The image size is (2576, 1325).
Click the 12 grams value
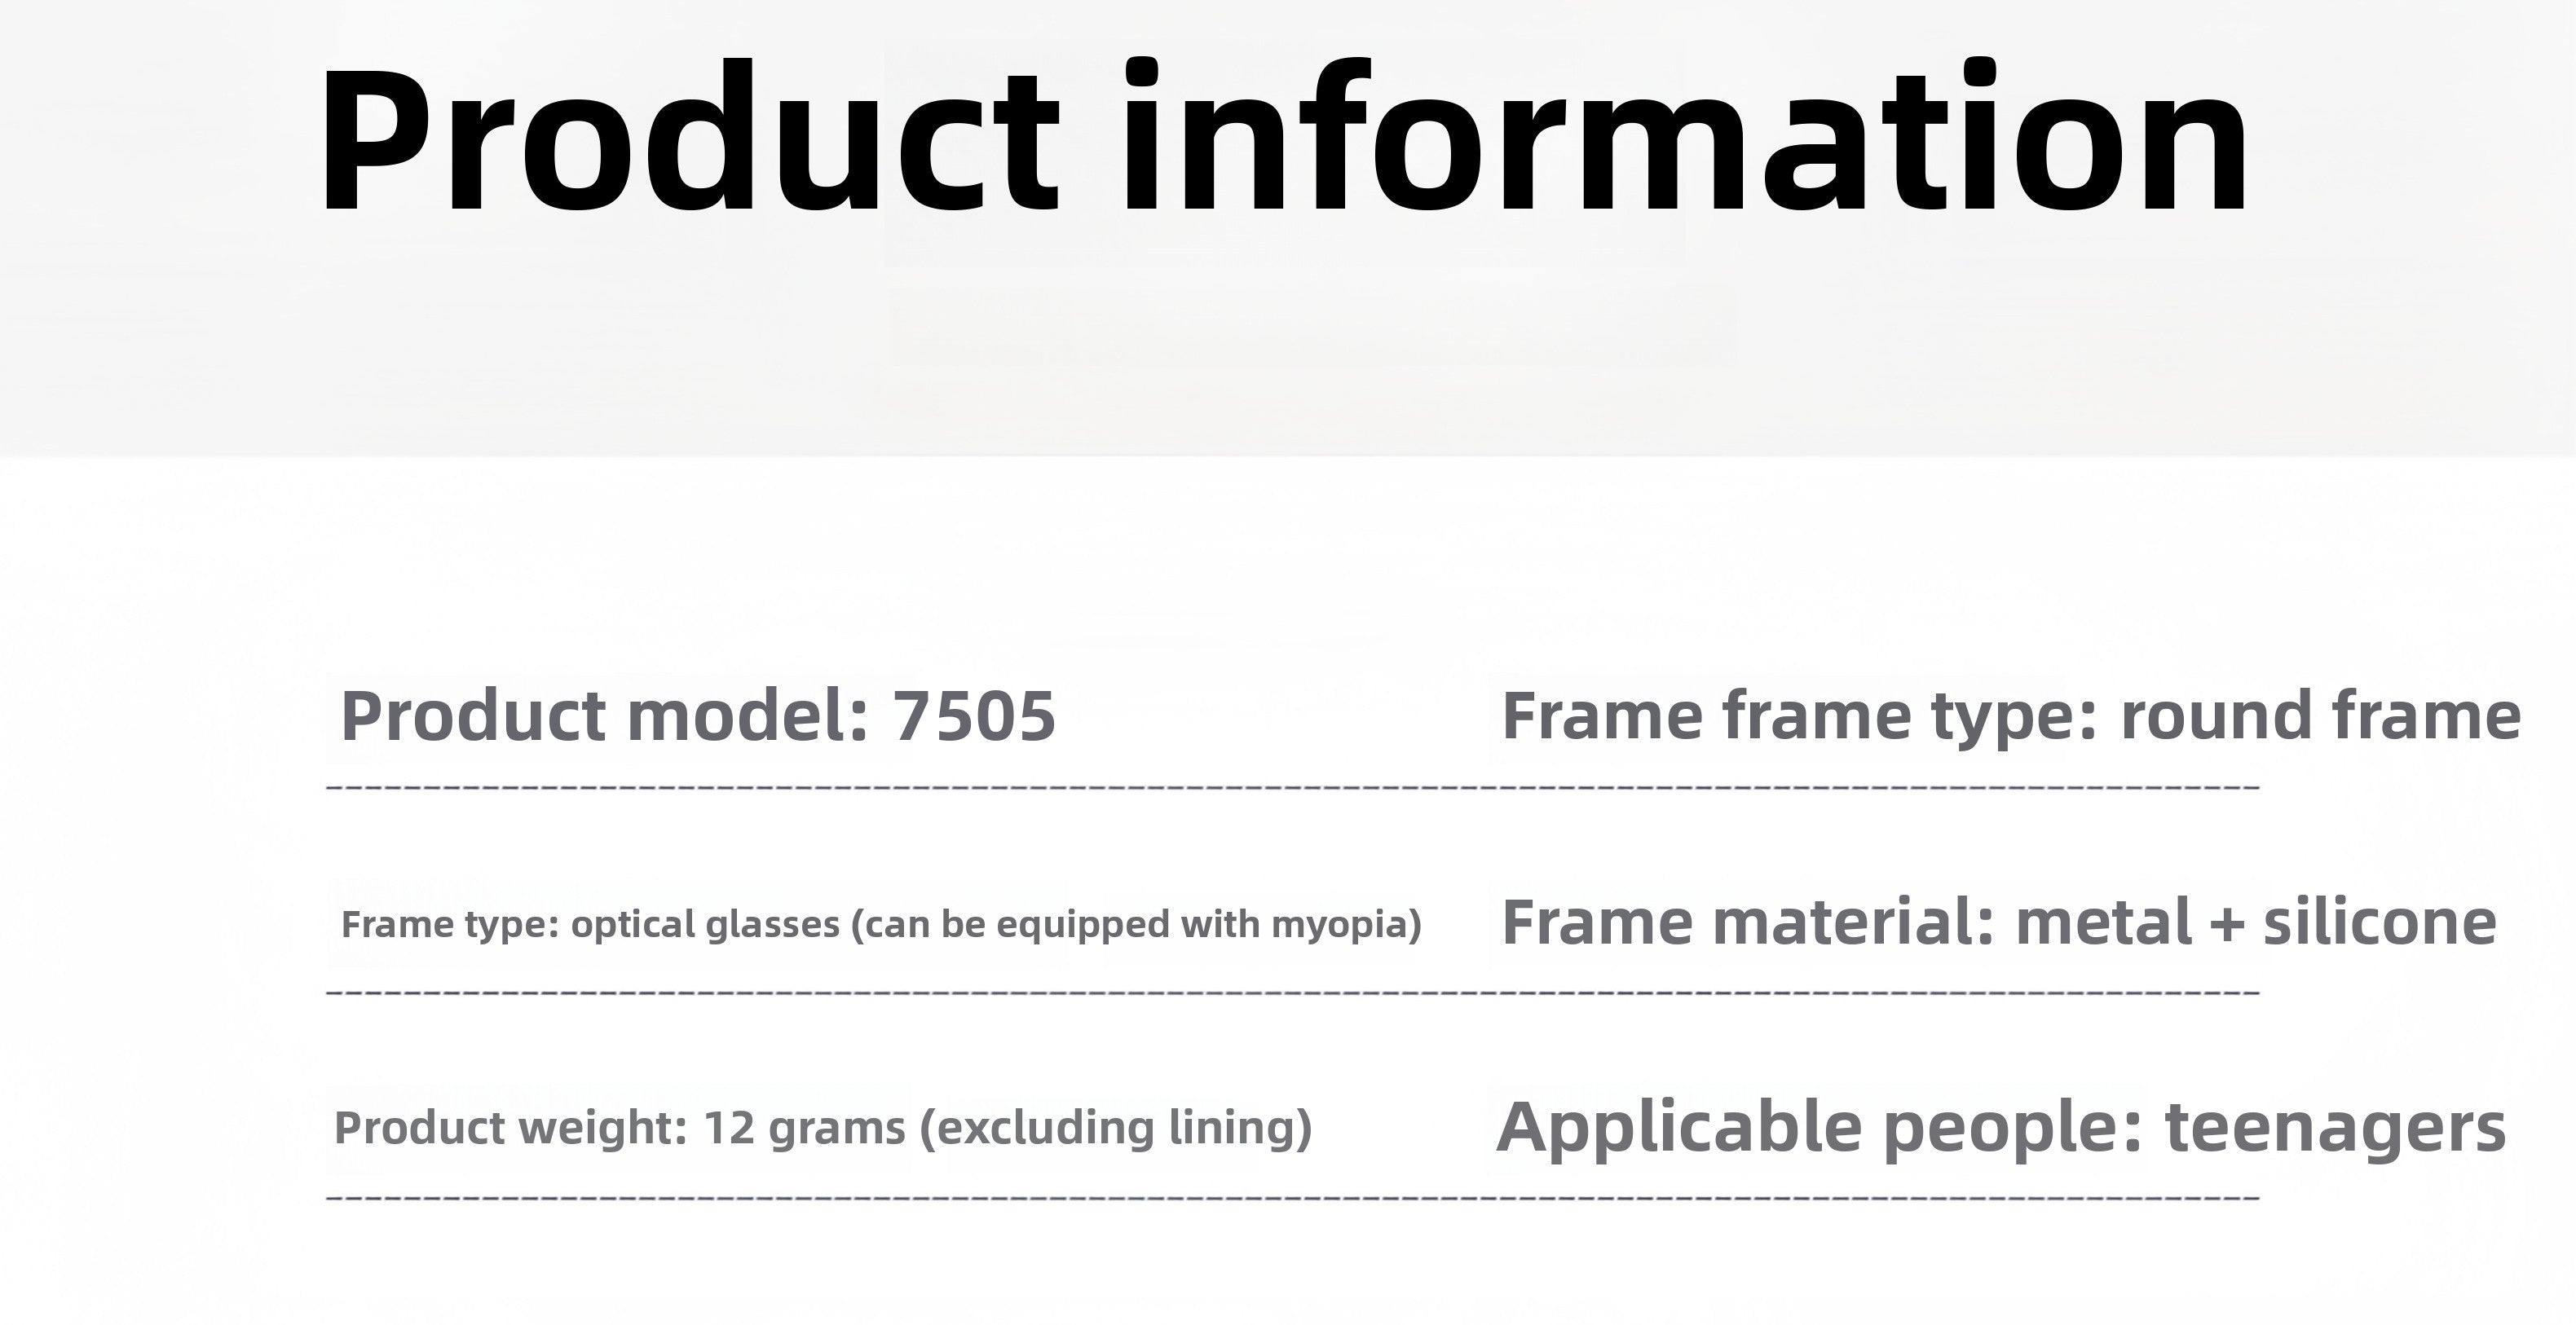tap(804, 1128)
